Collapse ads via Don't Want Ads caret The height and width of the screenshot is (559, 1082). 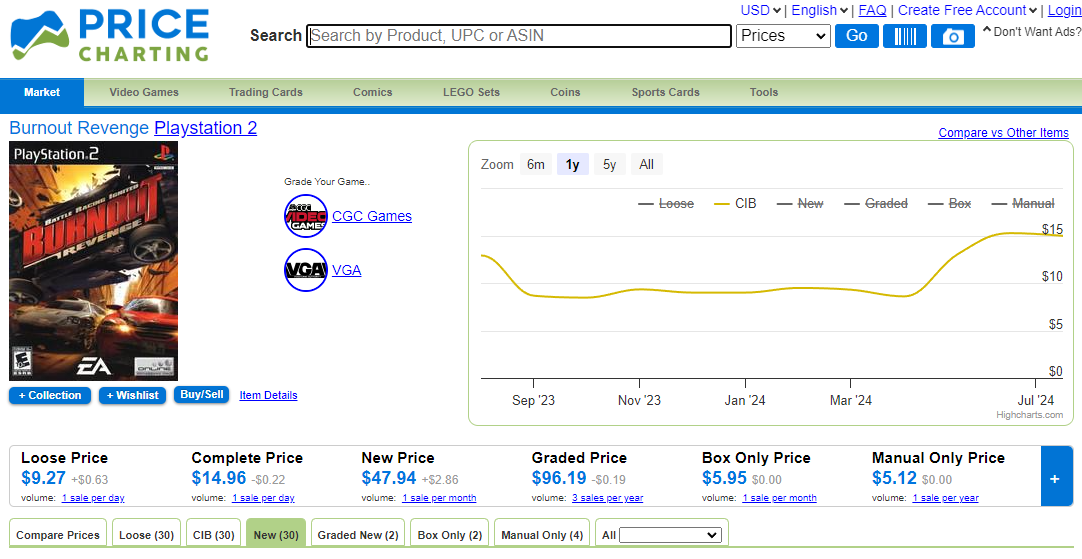[986, 30]
